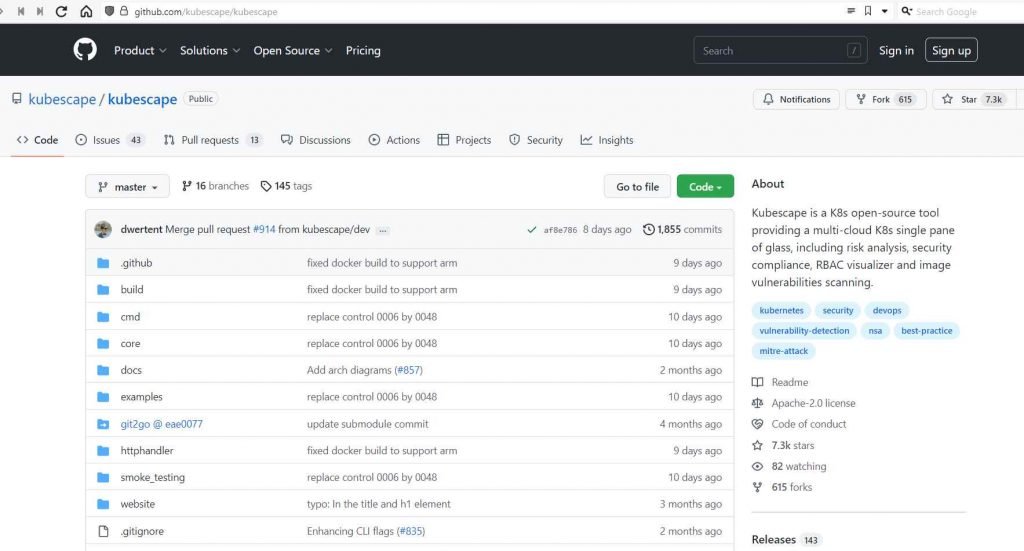Open the smoke_testing folder
This screenshot has width=1024, height=551.
tap(152, 477)
